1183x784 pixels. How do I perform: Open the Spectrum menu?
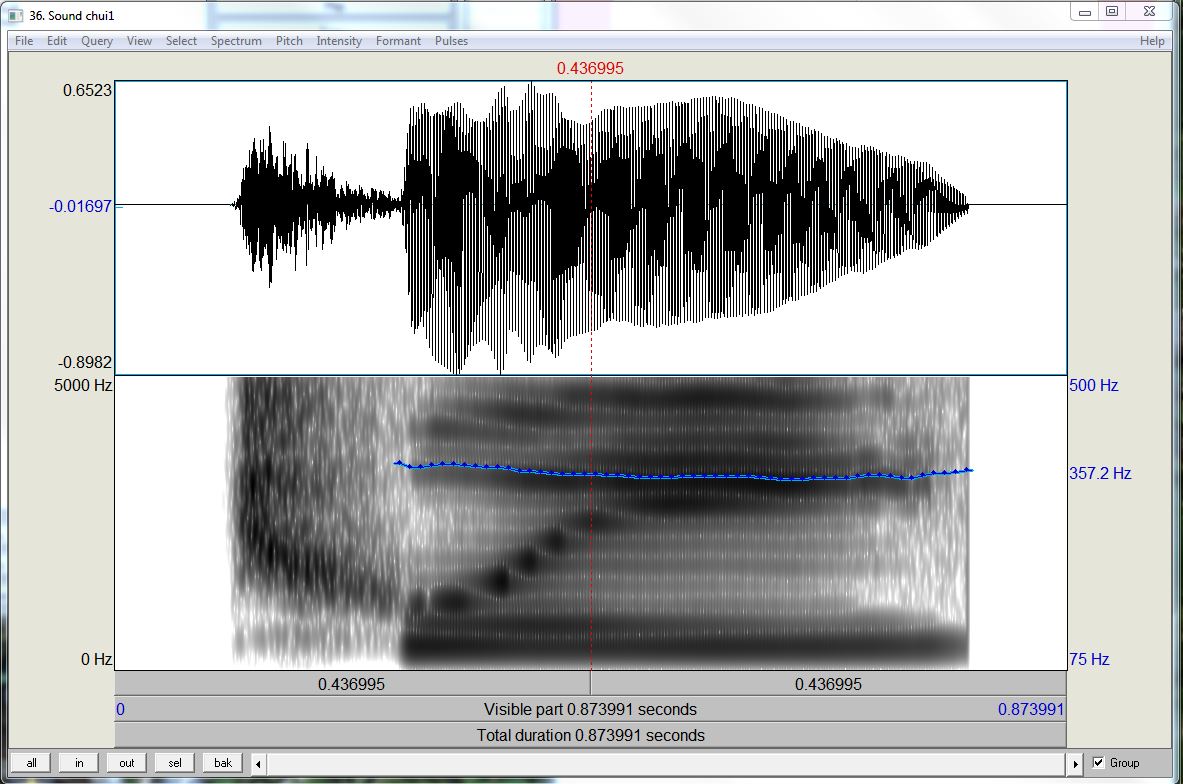(x=236, y=41)
